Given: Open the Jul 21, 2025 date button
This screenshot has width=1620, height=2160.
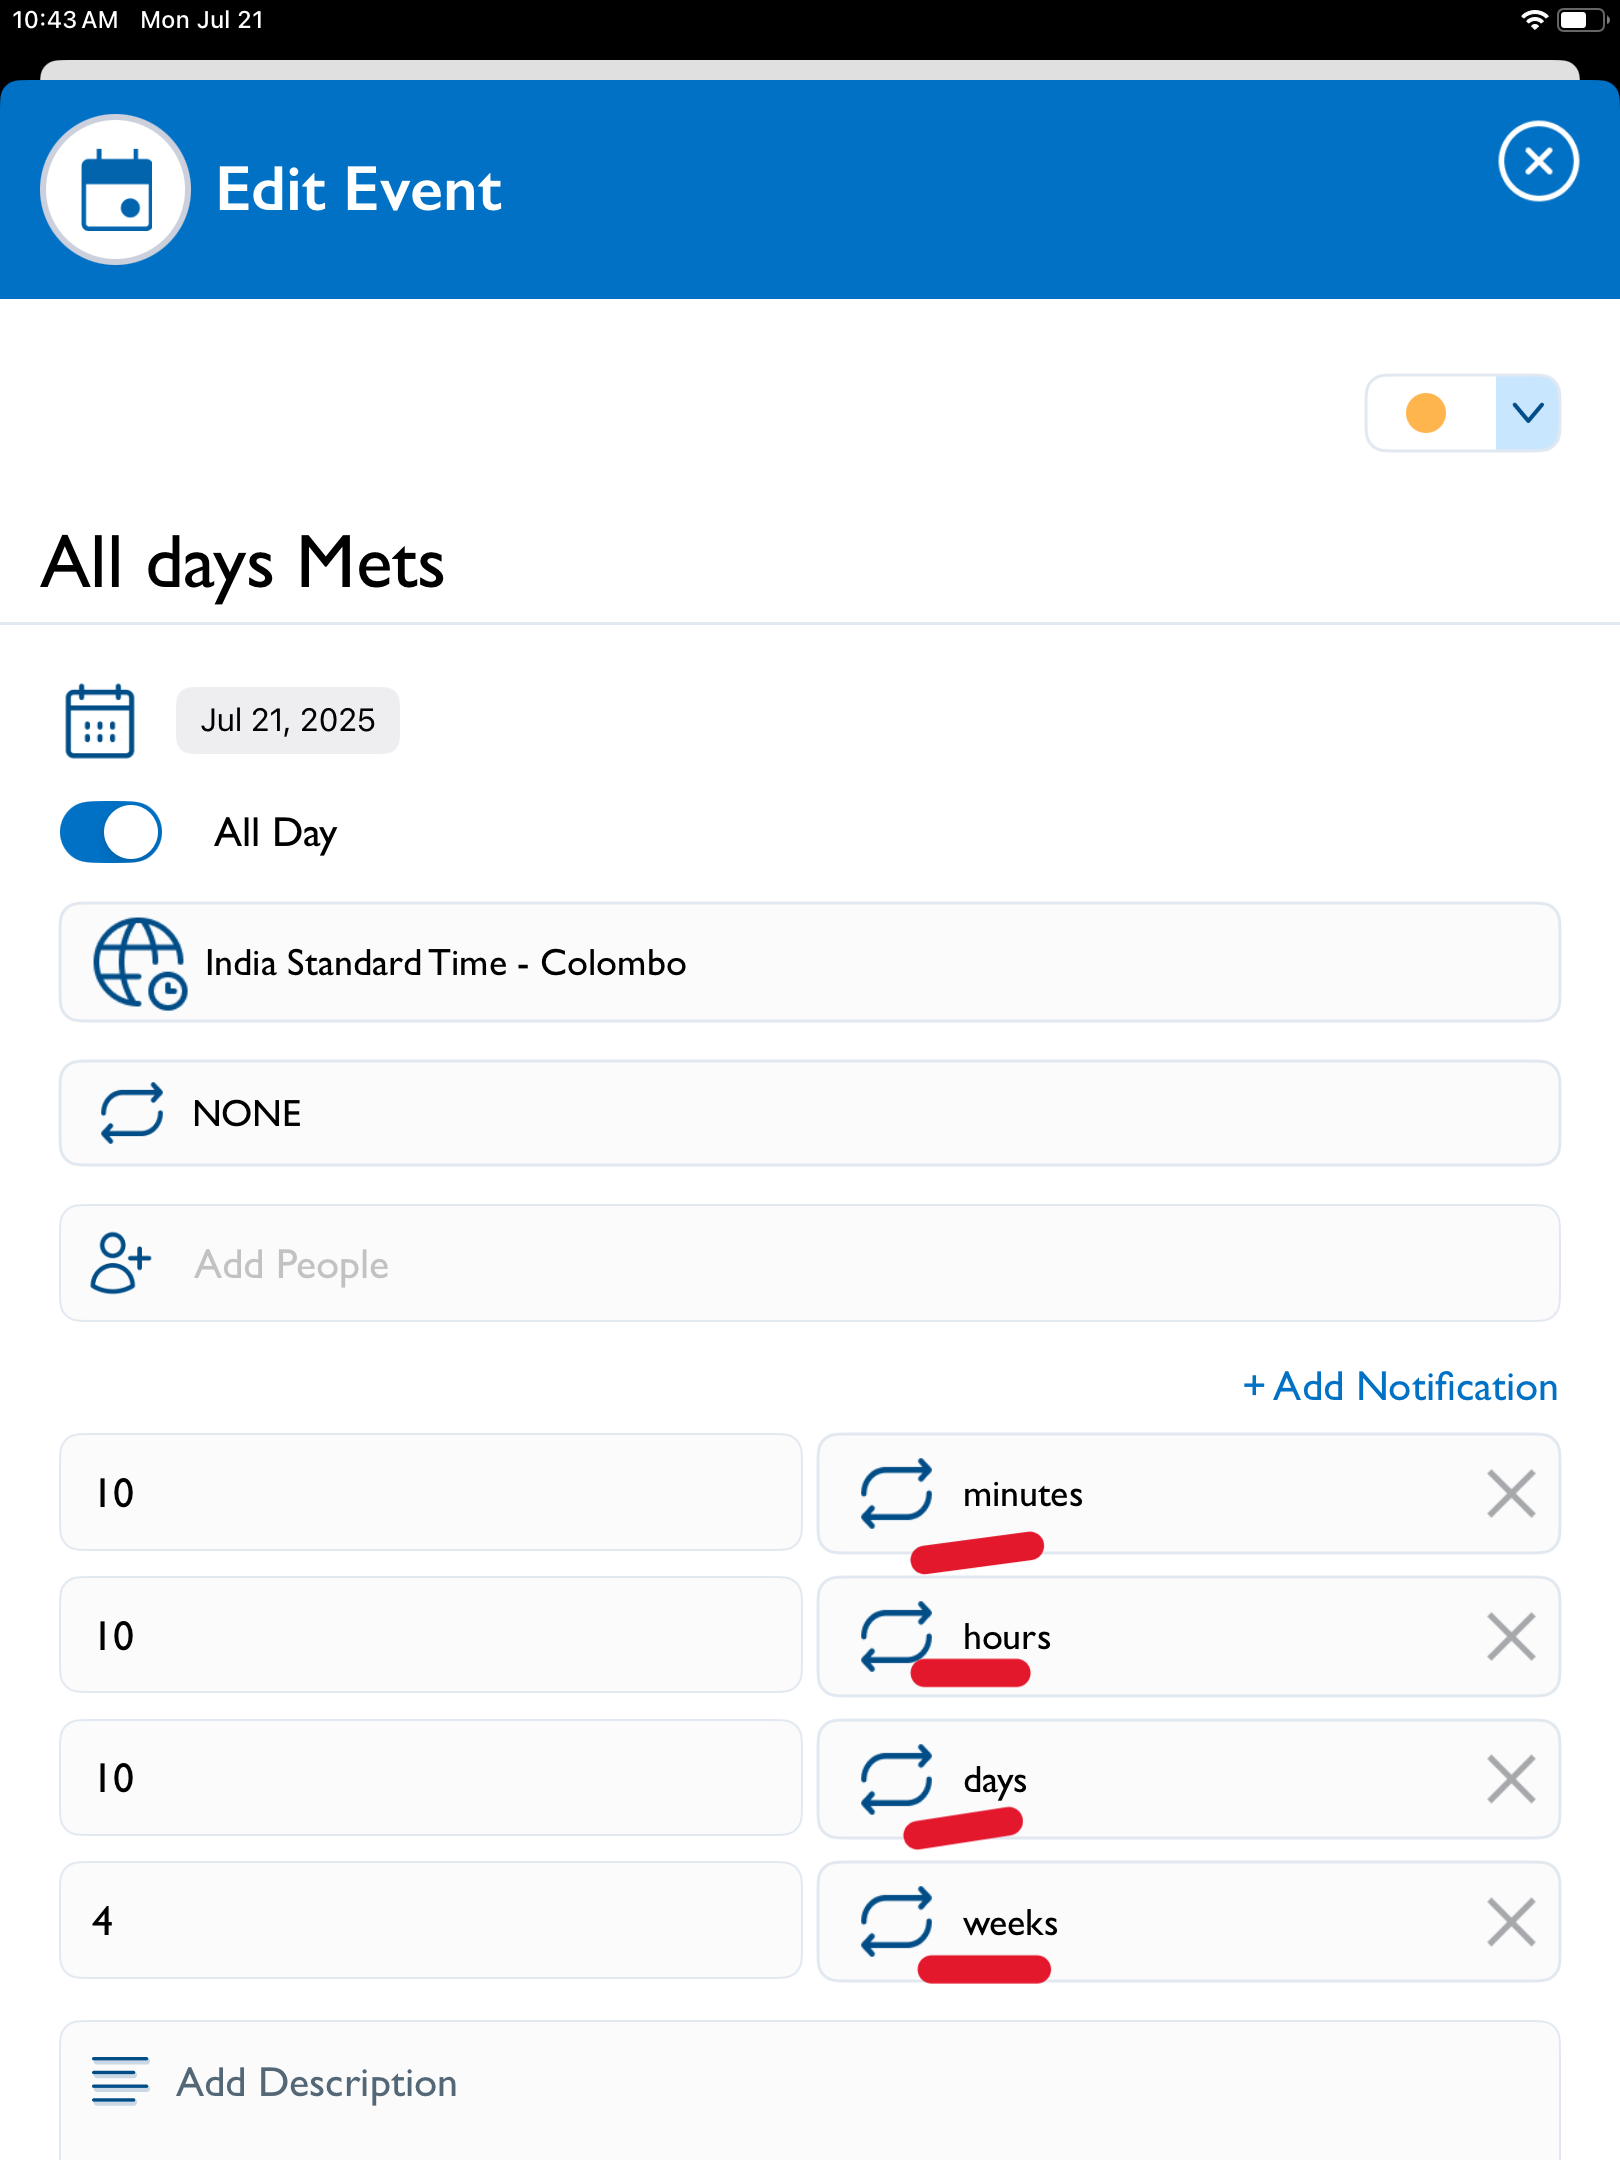Looking at the screenshot, I should 288,720.
